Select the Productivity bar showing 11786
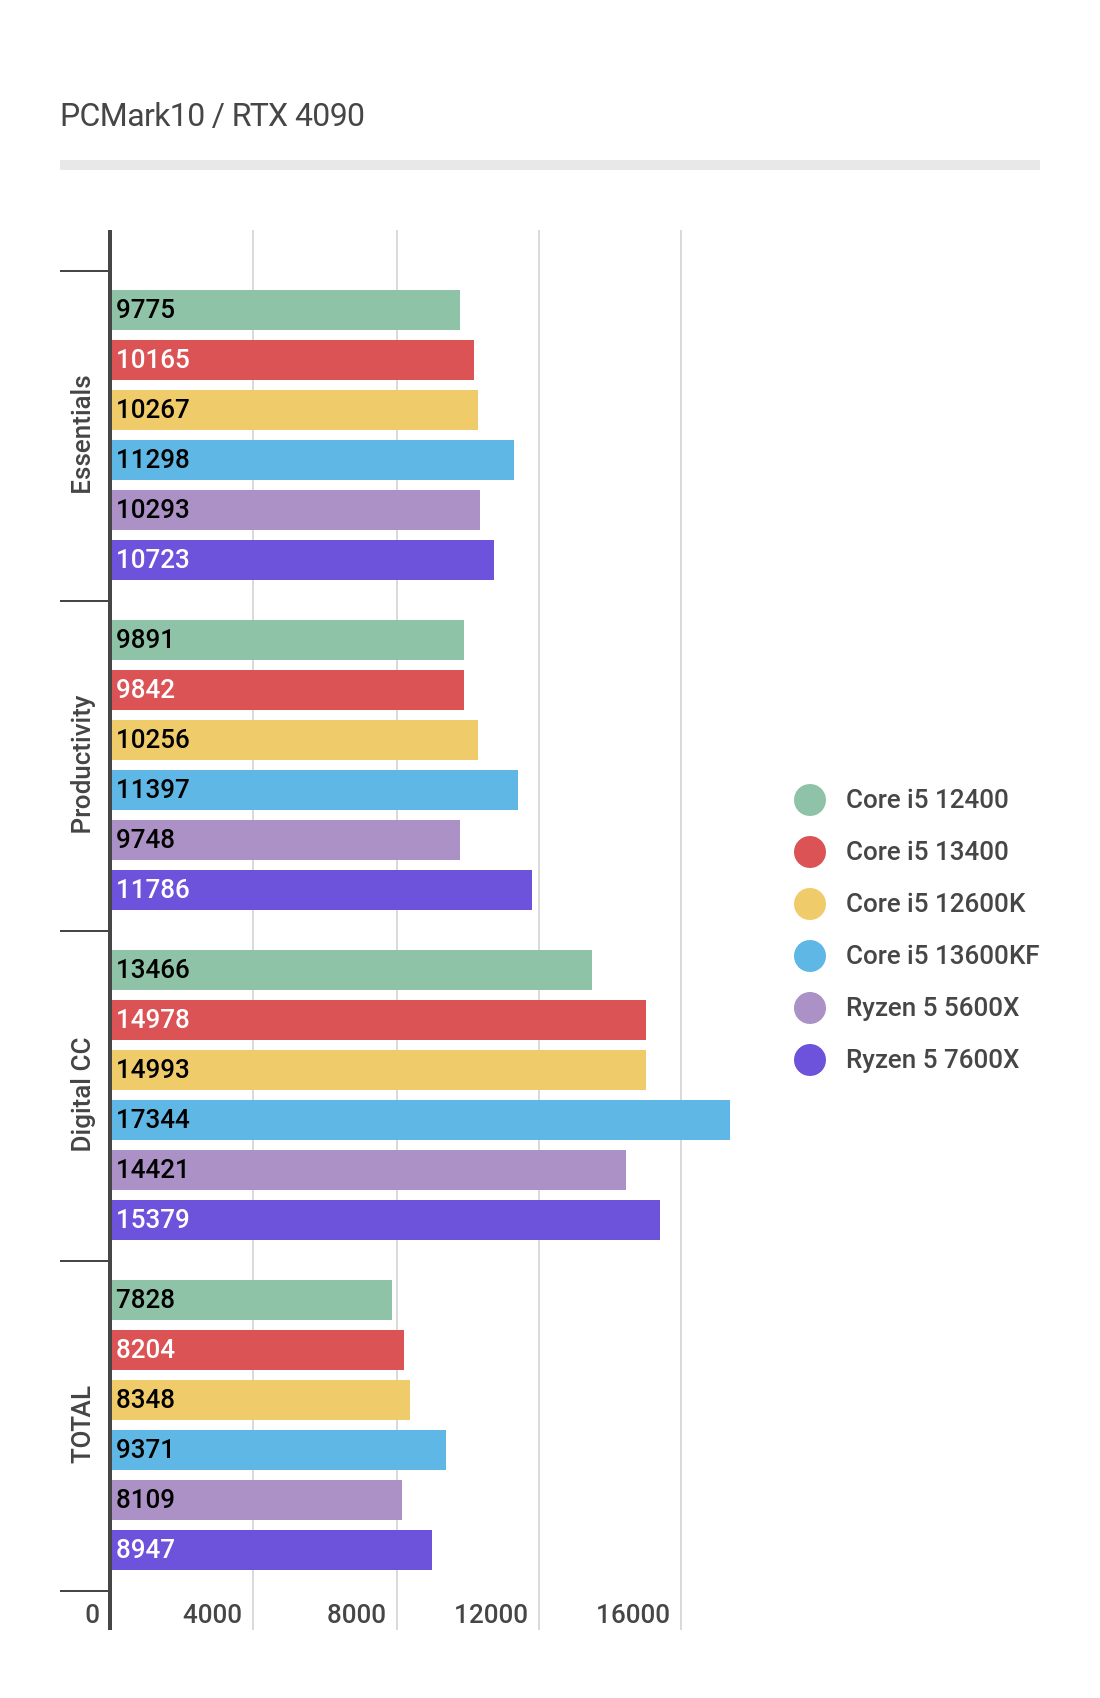The width and height of the screenshot is (1100, 1698). (321, 890)
